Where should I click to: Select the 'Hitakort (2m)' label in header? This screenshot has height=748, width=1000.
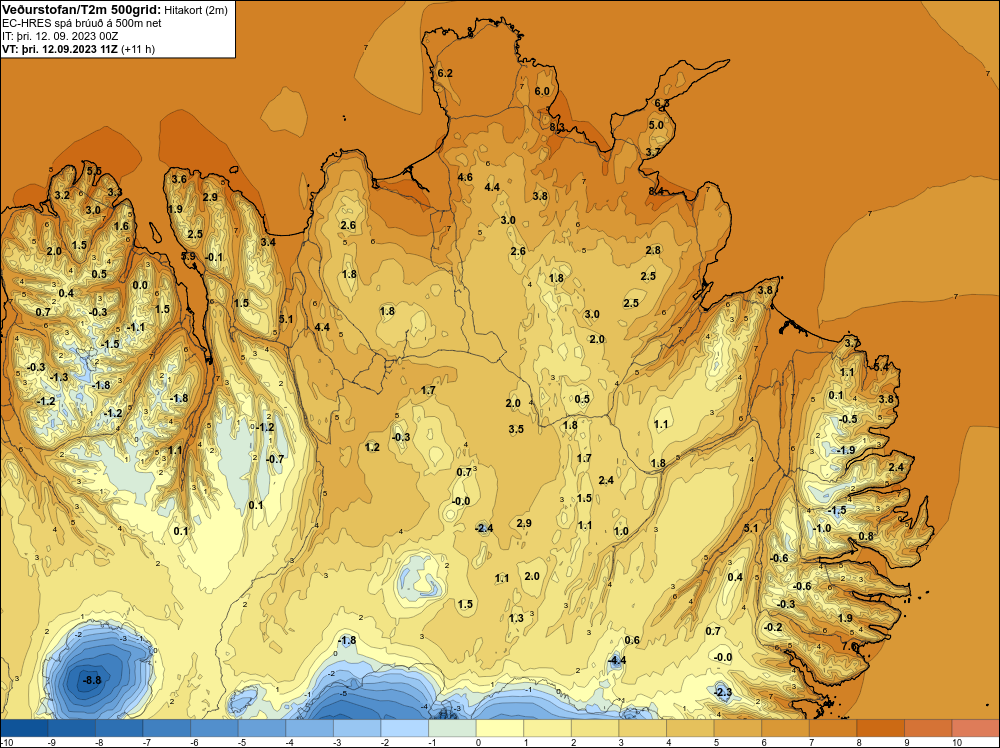tap(196, 10)
